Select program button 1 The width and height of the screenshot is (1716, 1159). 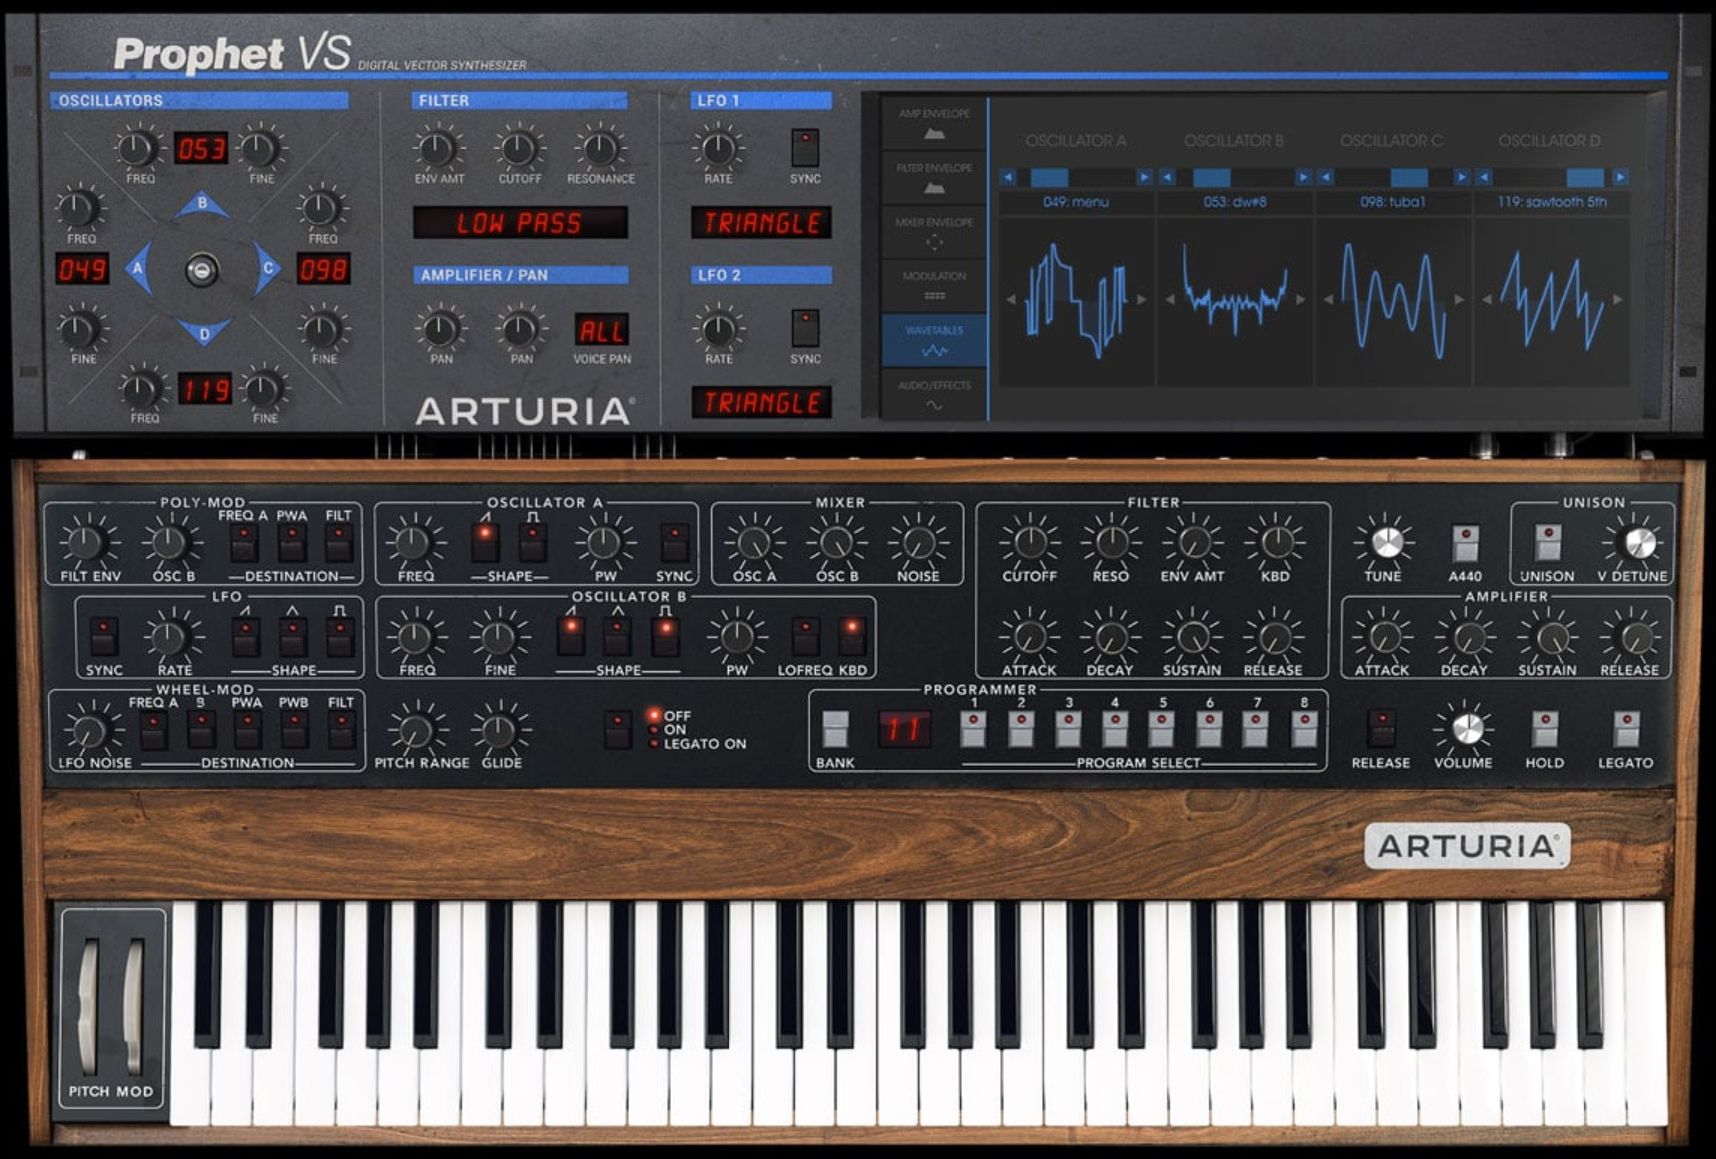click(x=973, y=729)
